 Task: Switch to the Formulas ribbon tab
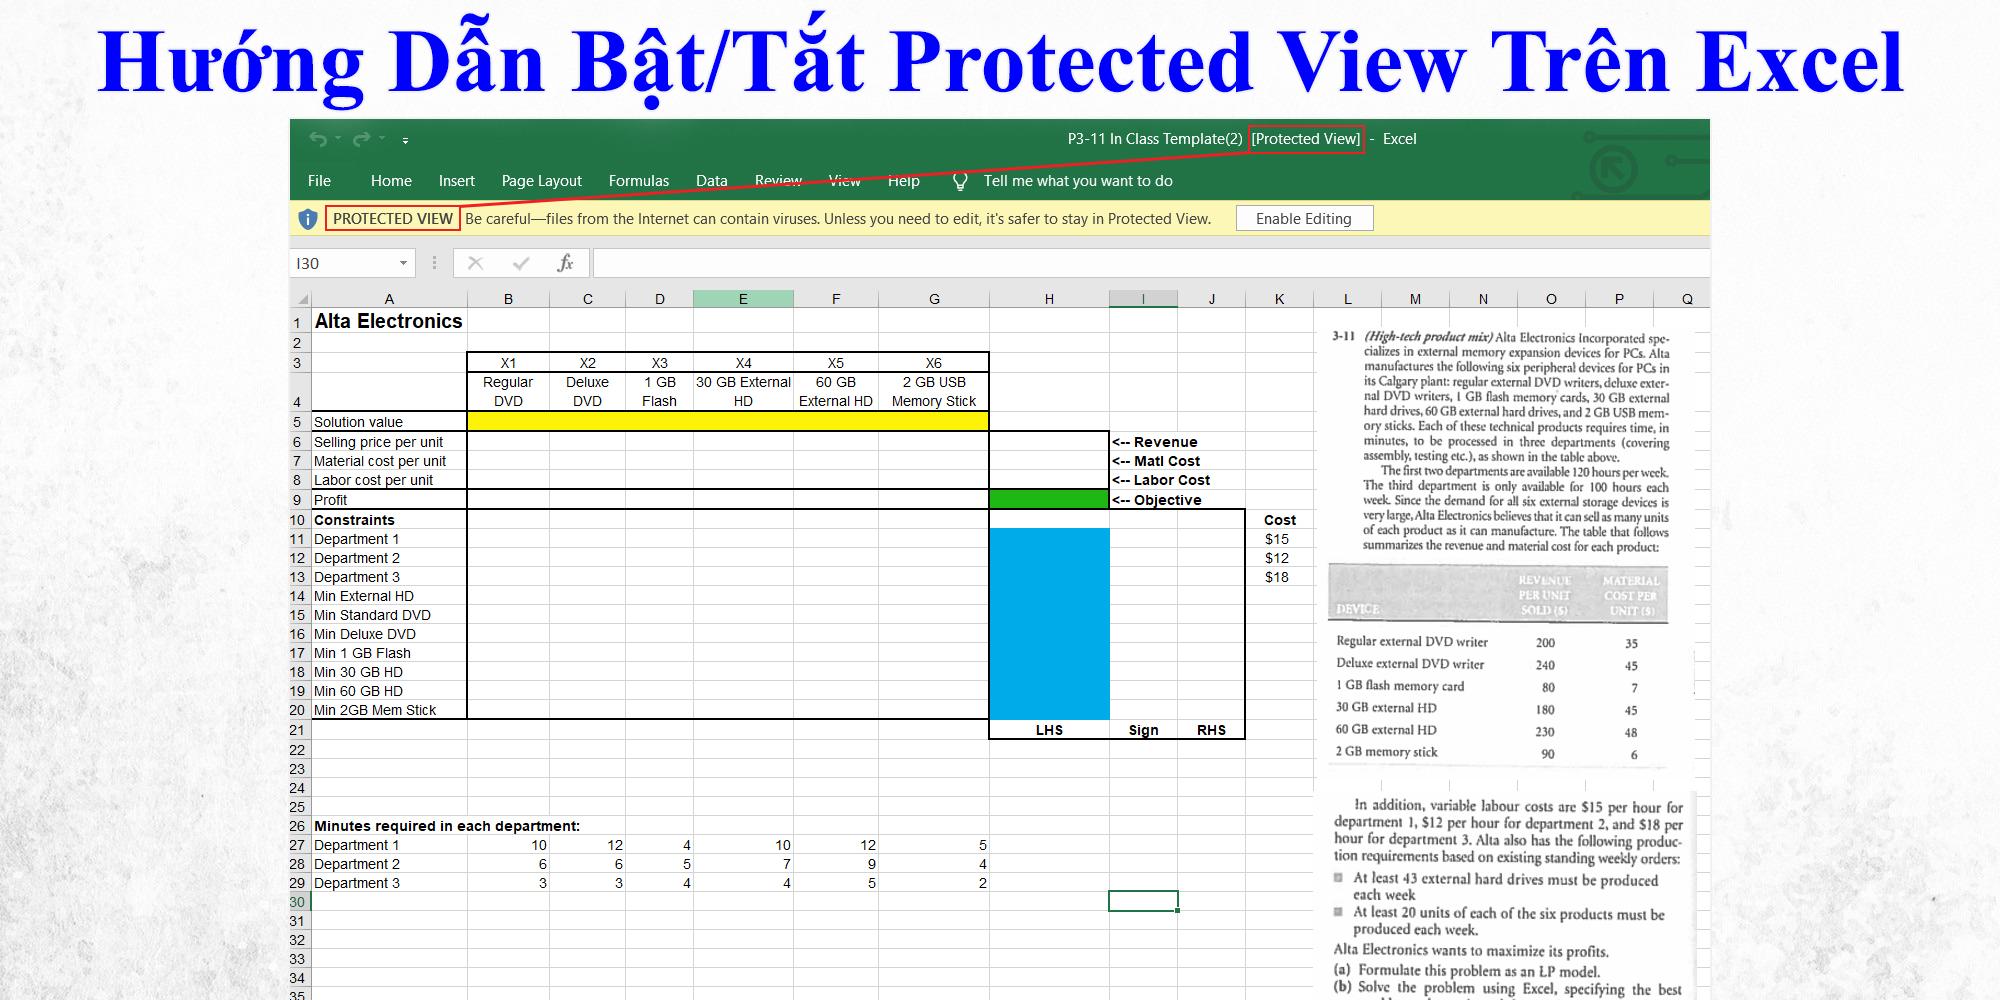[639, 181]
